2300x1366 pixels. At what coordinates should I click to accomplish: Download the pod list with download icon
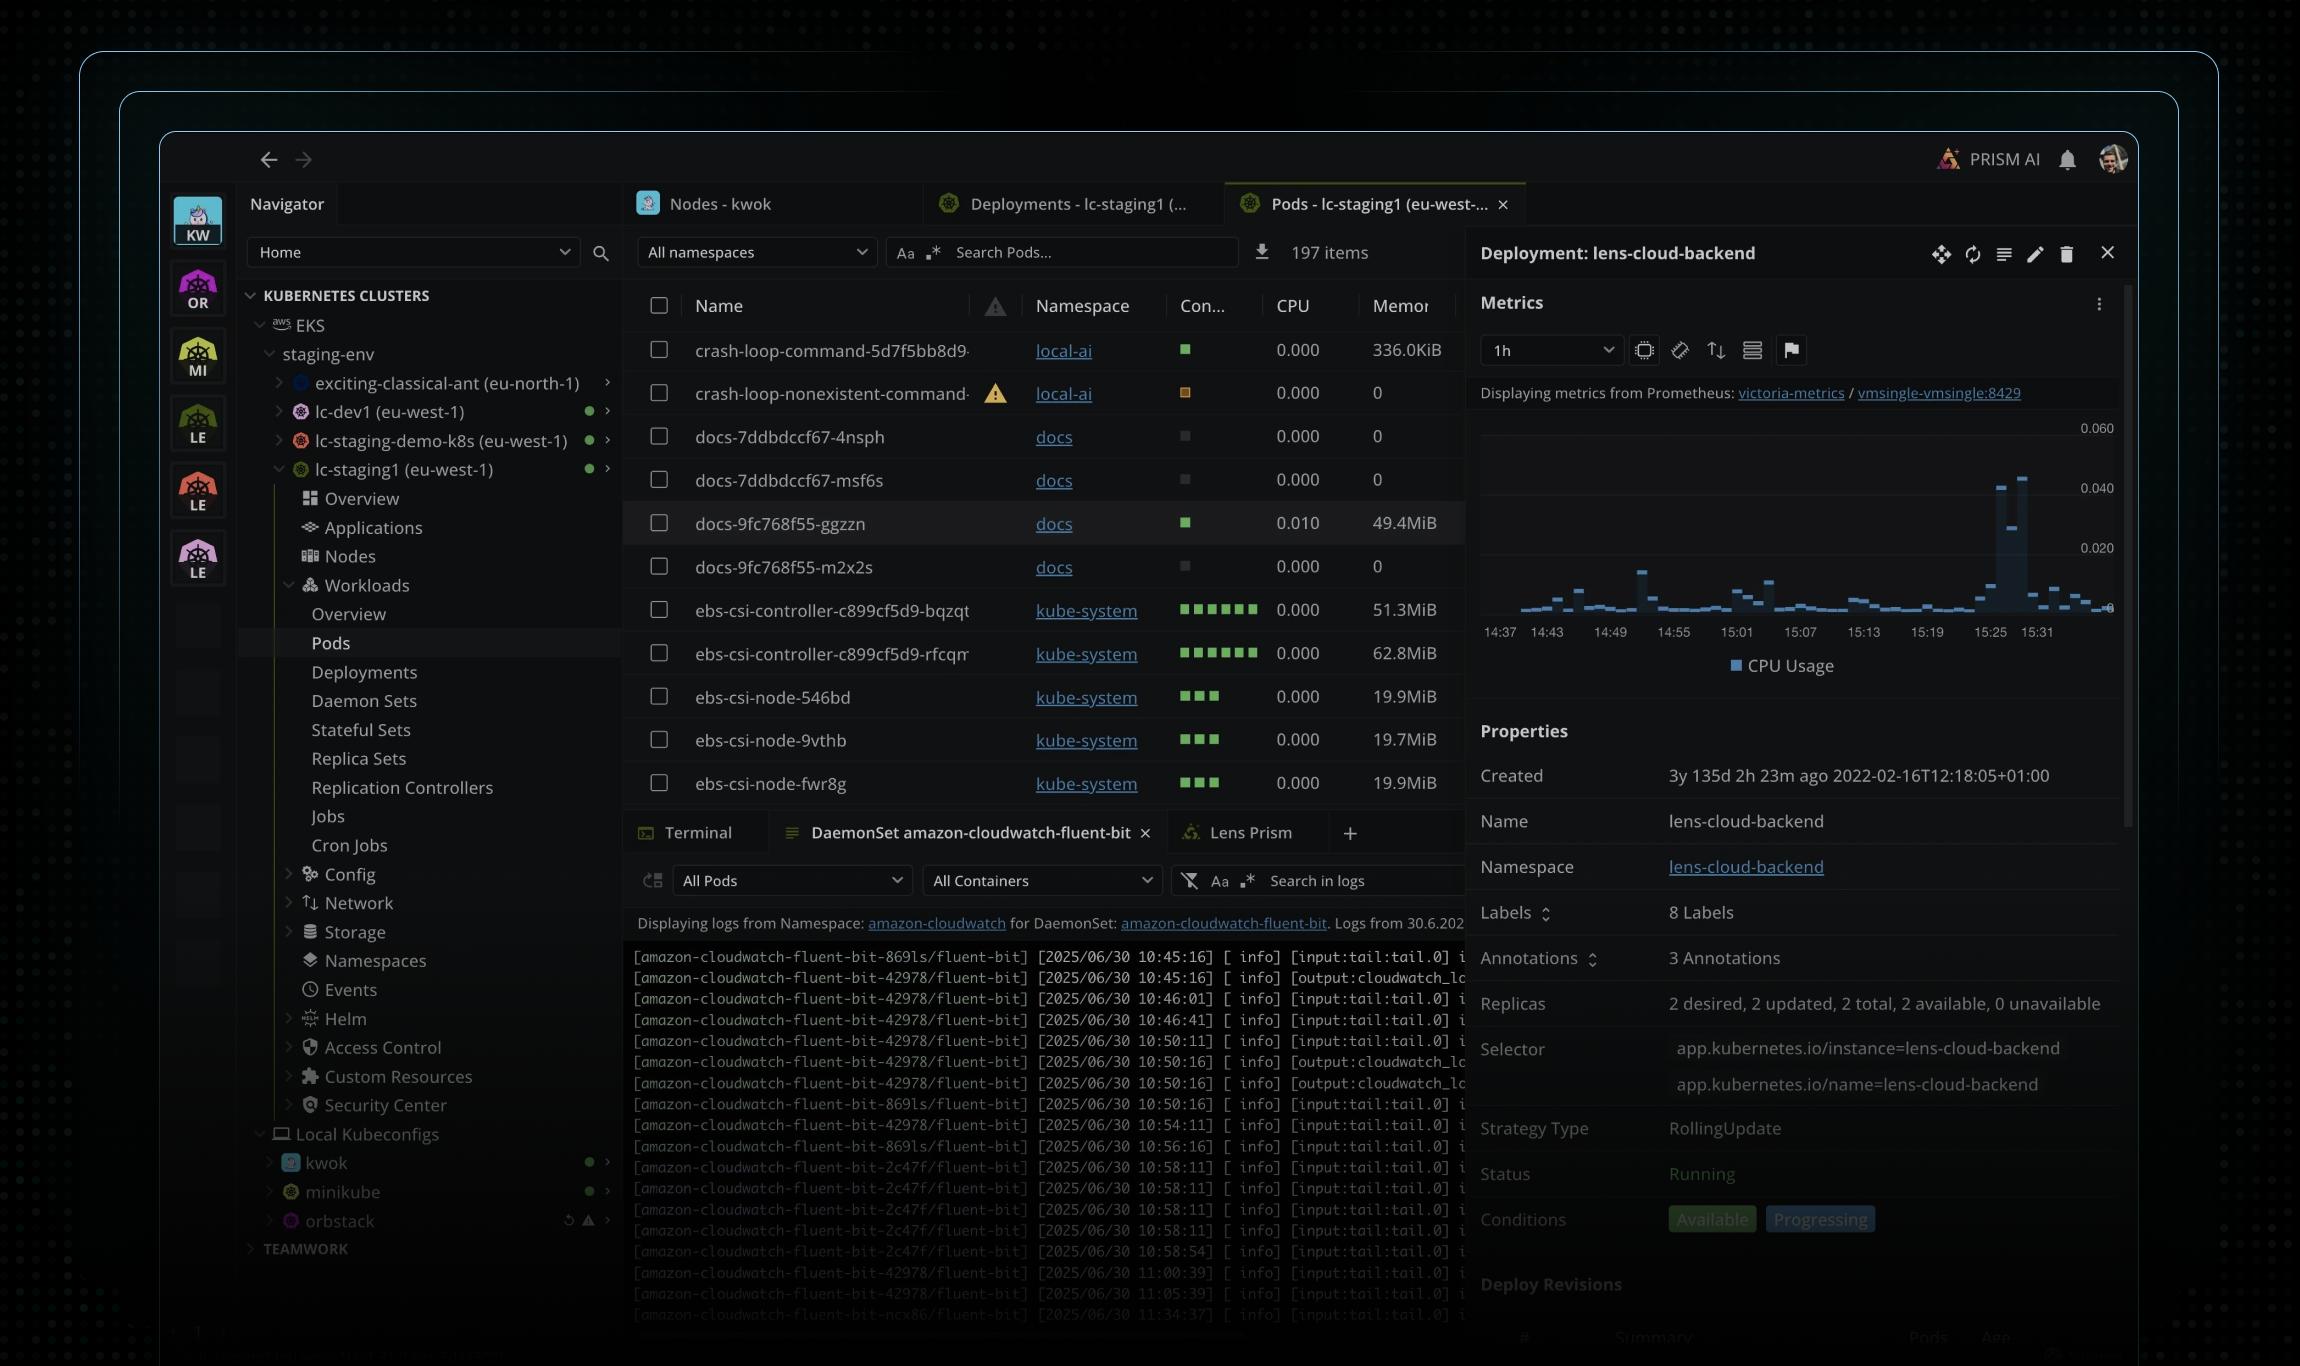coord(1262,252)
